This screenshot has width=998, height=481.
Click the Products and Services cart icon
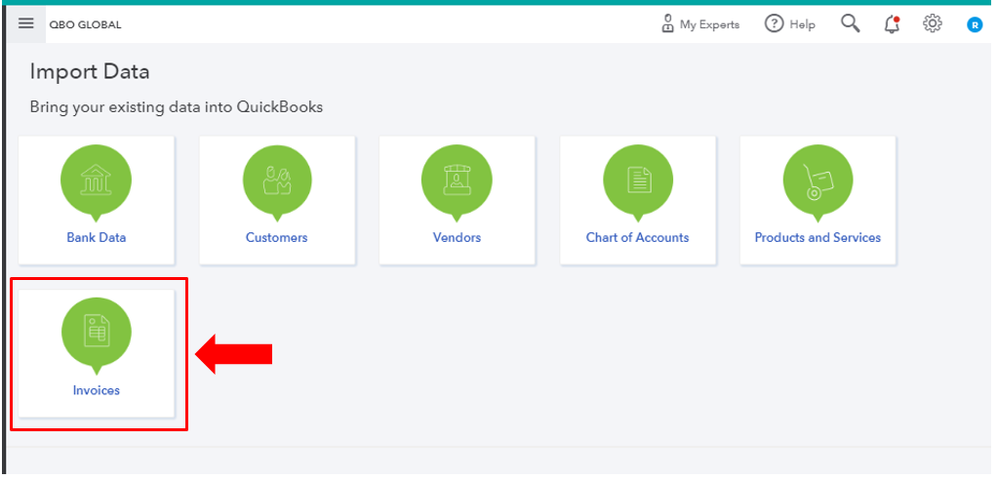tap(818, 181)
